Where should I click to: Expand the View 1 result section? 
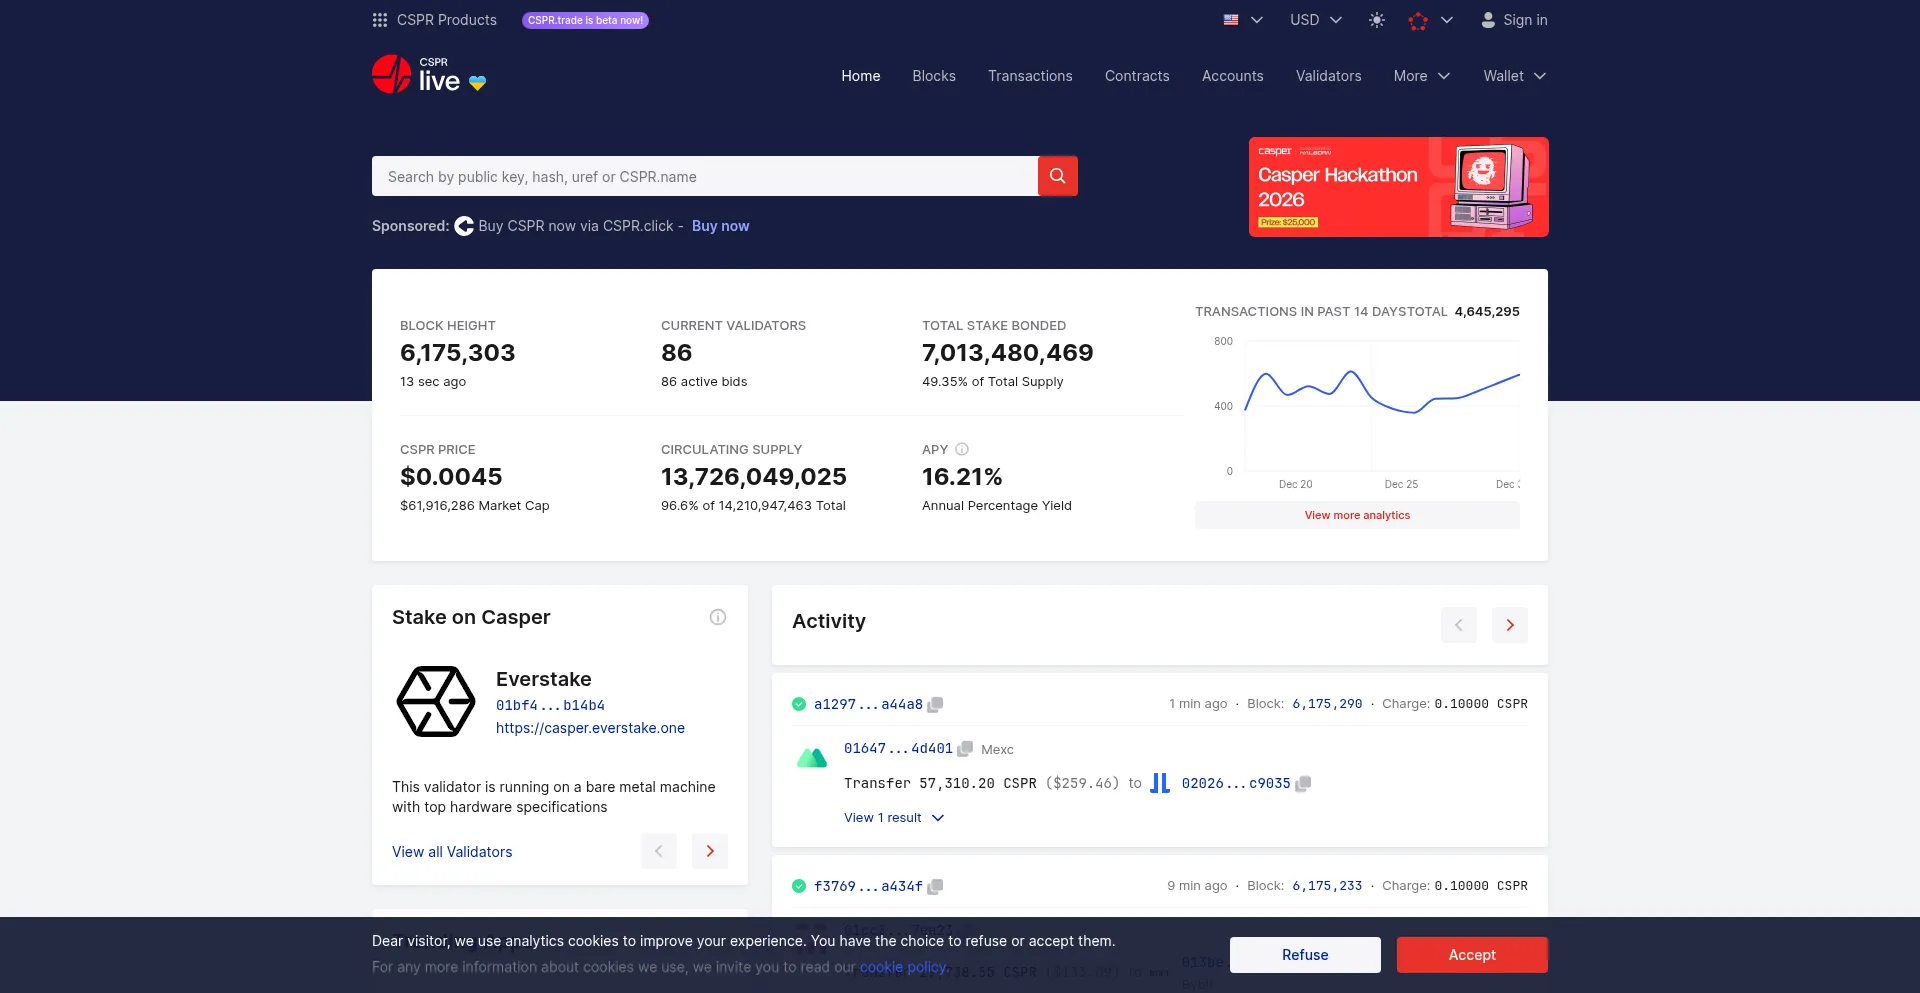point(893,818)
